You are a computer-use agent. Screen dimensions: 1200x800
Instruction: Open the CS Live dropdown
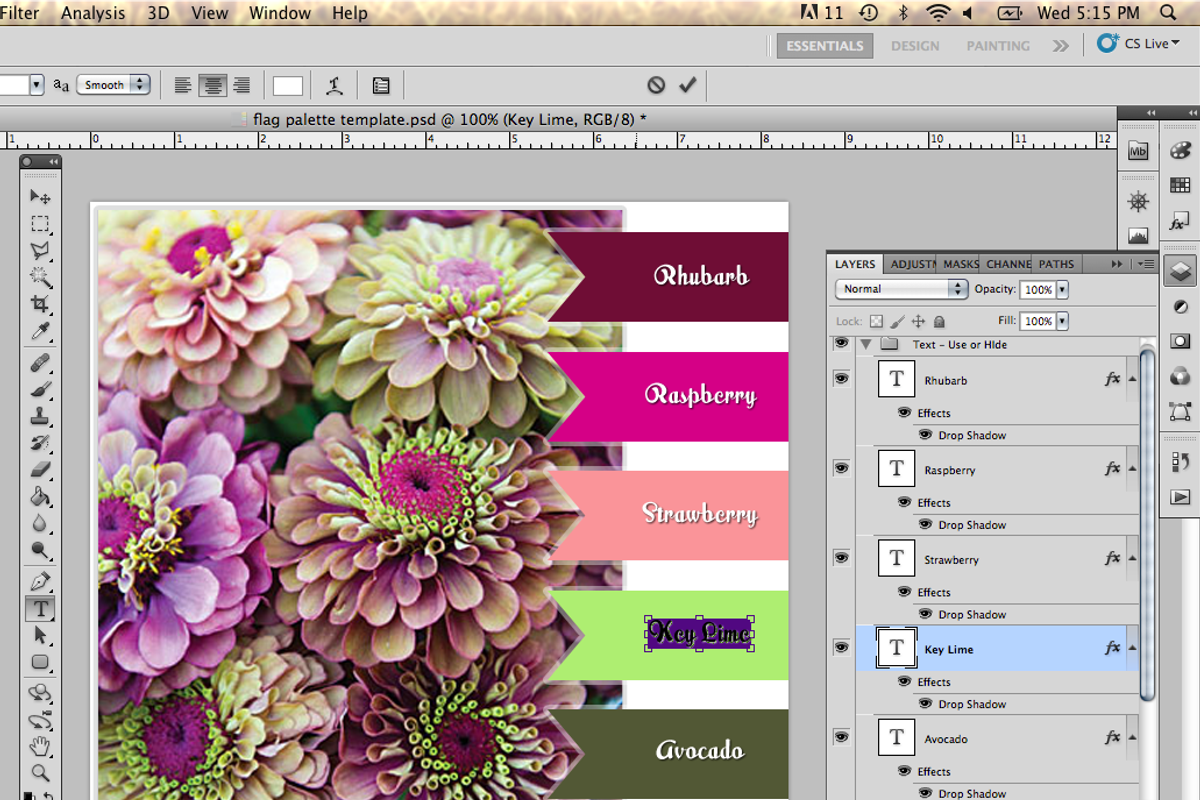[1139, 43]
